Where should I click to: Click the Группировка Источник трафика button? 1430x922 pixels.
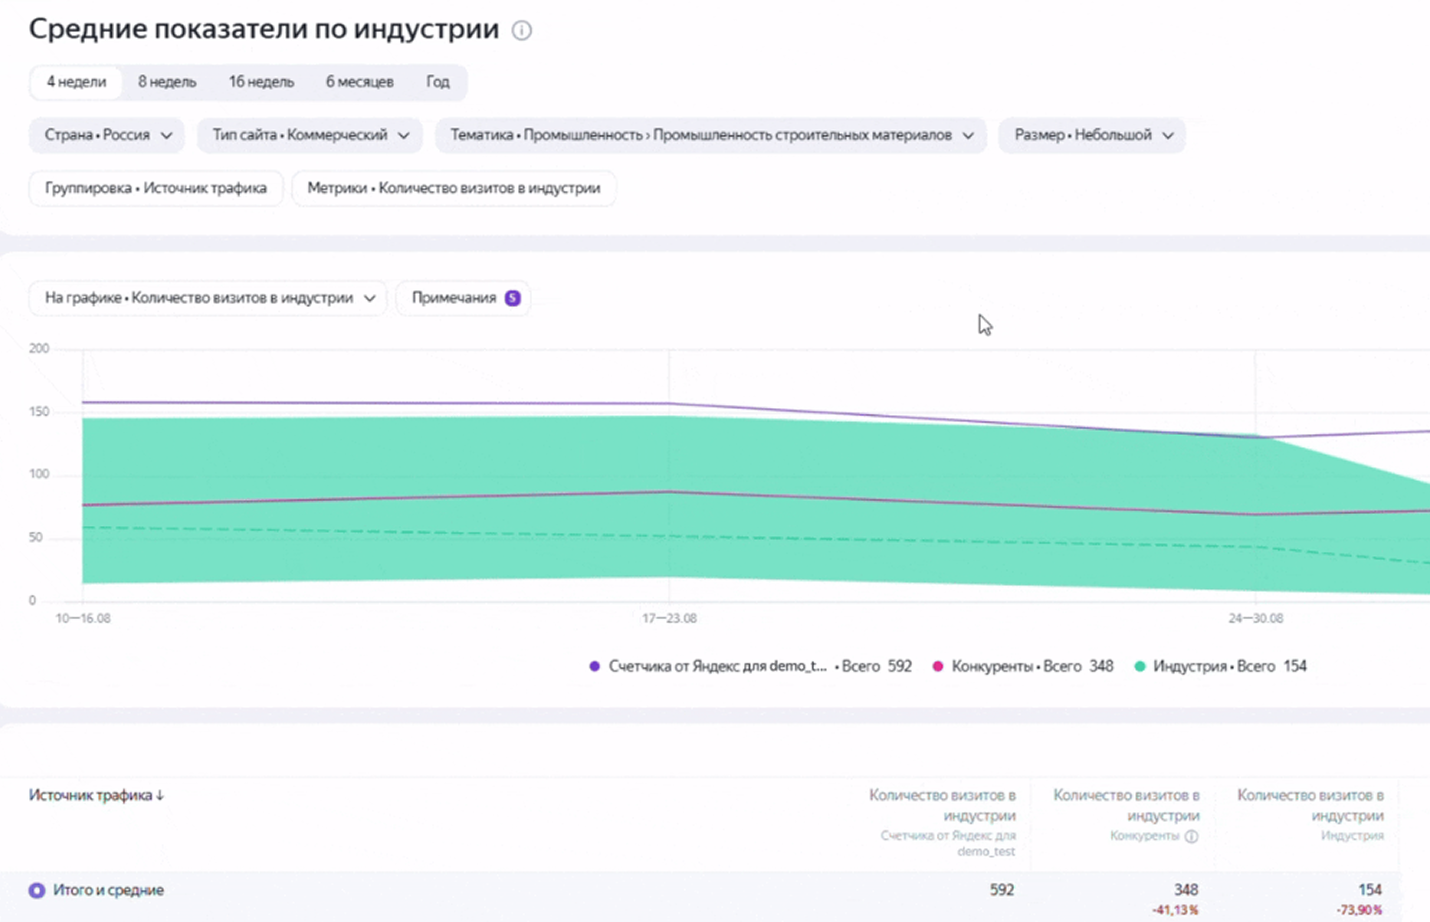tap(156, 188)
